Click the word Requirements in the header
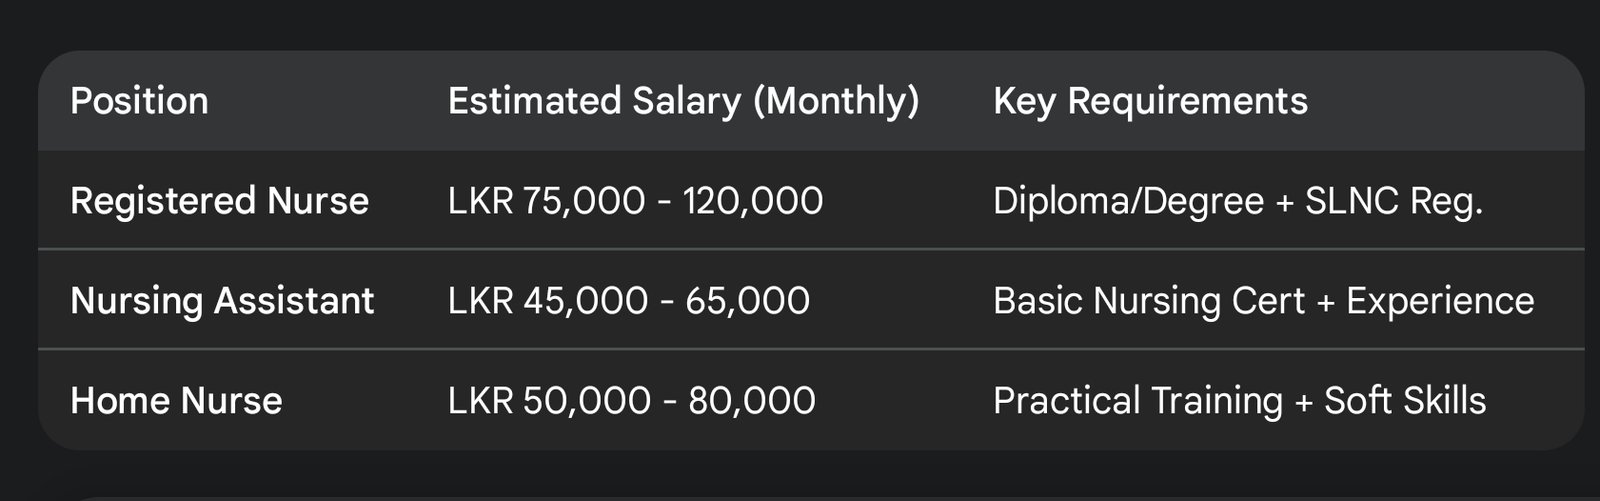Viewport: 1600px width, 501px height. (1187, 101)
